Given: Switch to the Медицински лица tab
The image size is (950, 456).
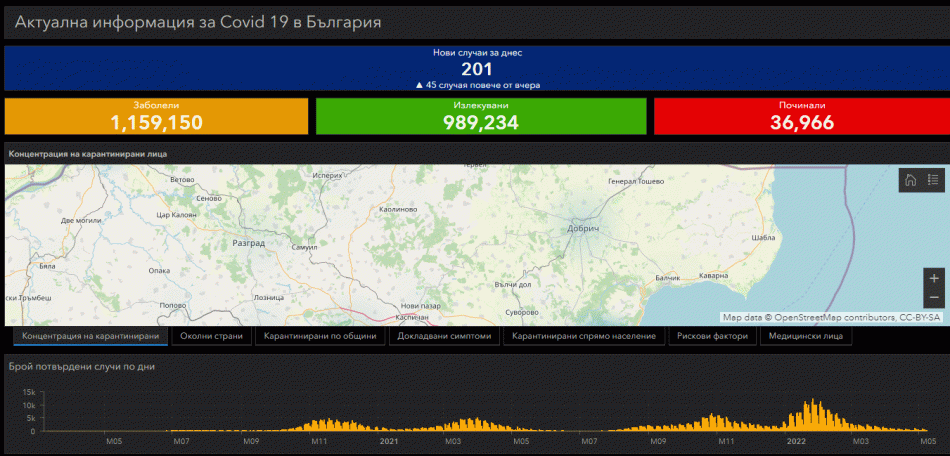Looking at the screenshot, I should coord(805,336).
